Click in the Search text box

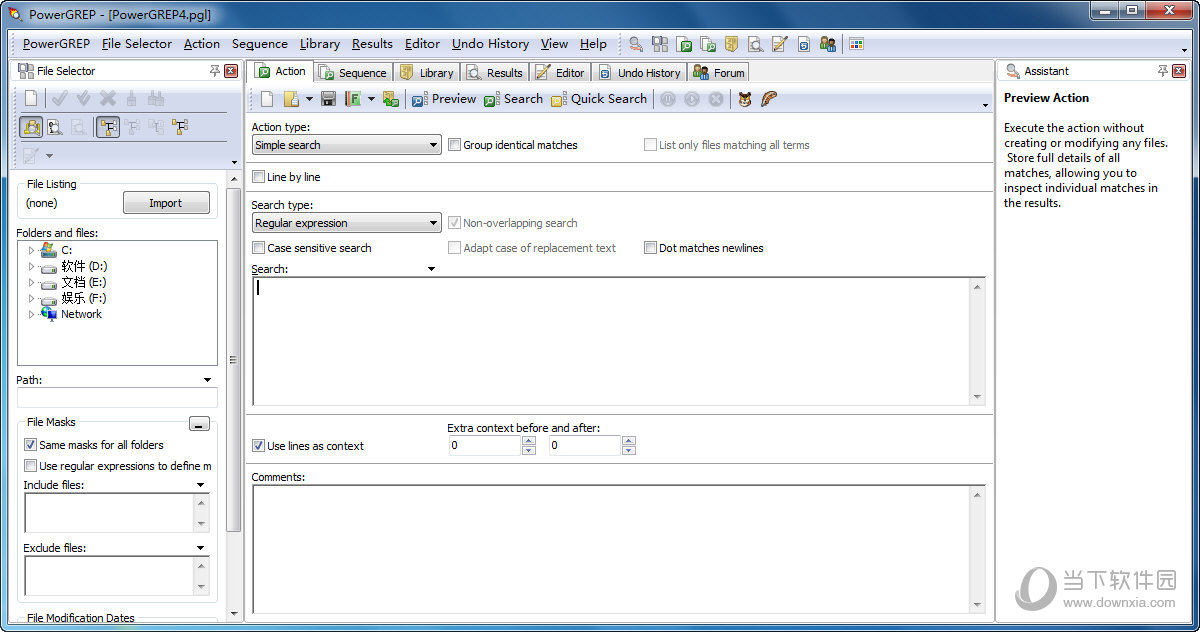click(611, 341)
